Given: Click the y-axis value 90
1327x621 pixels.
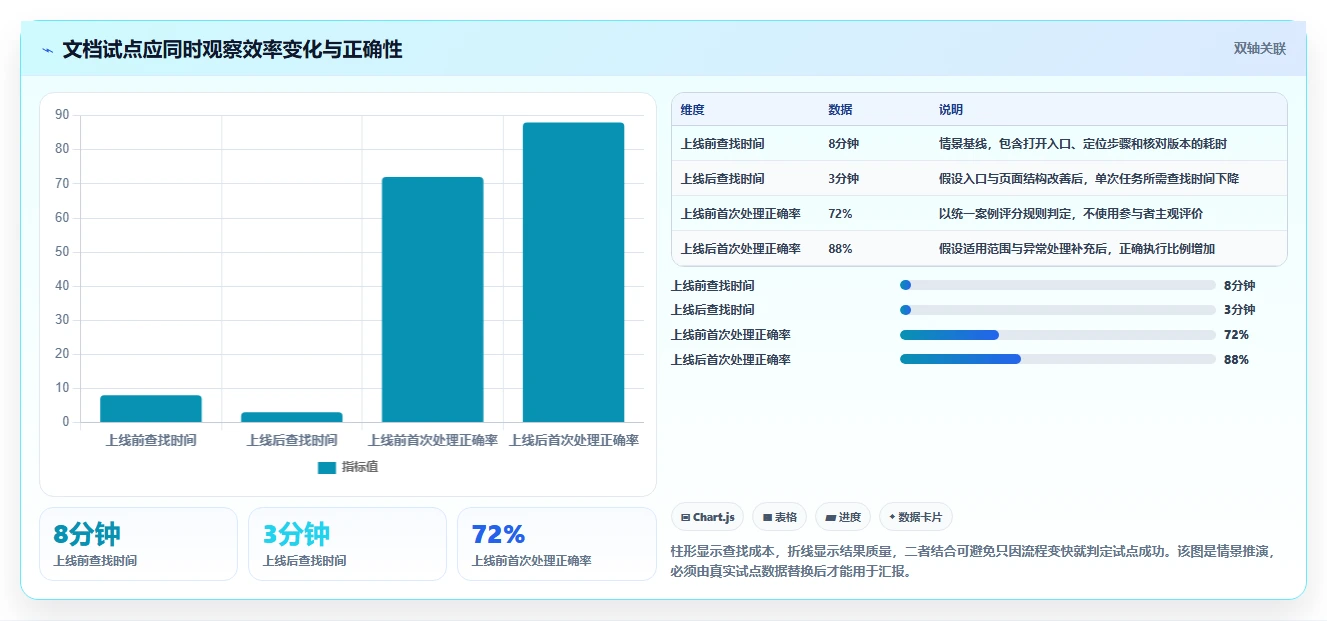Looking at the screenshot, I should pyautogui.click(x=62, y=115).
